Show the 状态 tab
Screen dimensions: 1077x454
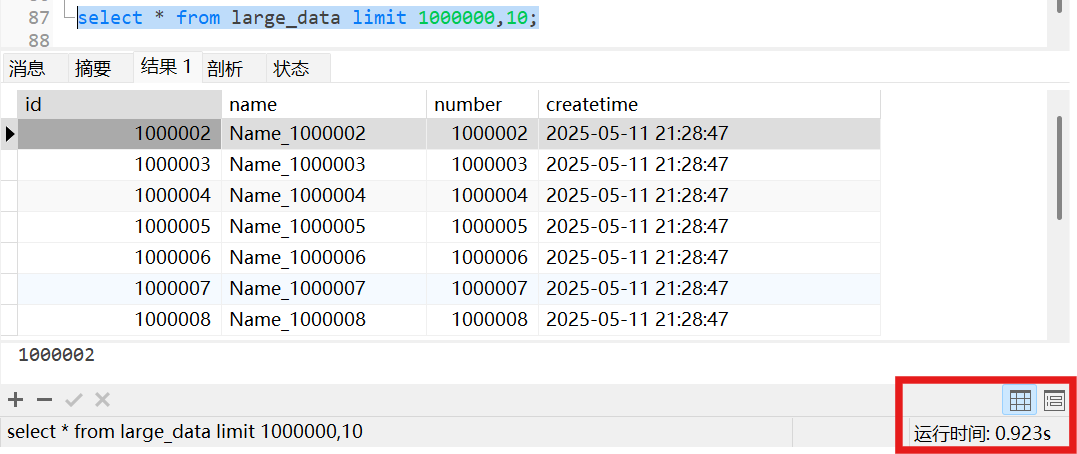click(x=291, y=68)
